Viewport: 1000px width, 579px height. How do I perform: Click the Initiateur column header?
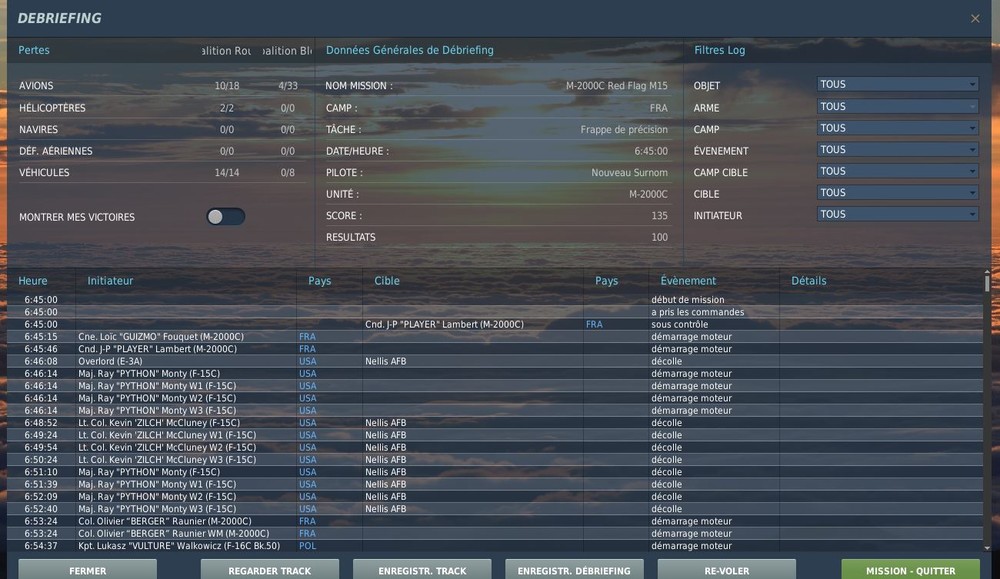110,281
